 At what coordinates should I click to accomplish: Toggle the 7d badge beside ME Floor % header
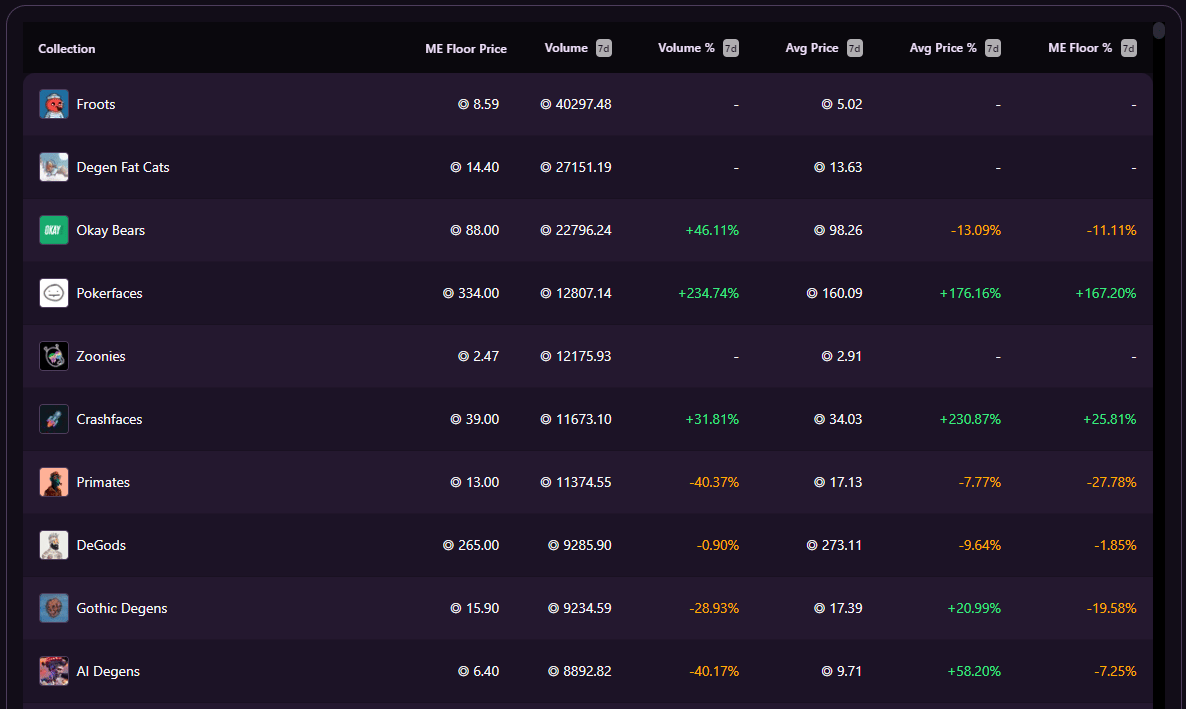(x=1129, y=48)
